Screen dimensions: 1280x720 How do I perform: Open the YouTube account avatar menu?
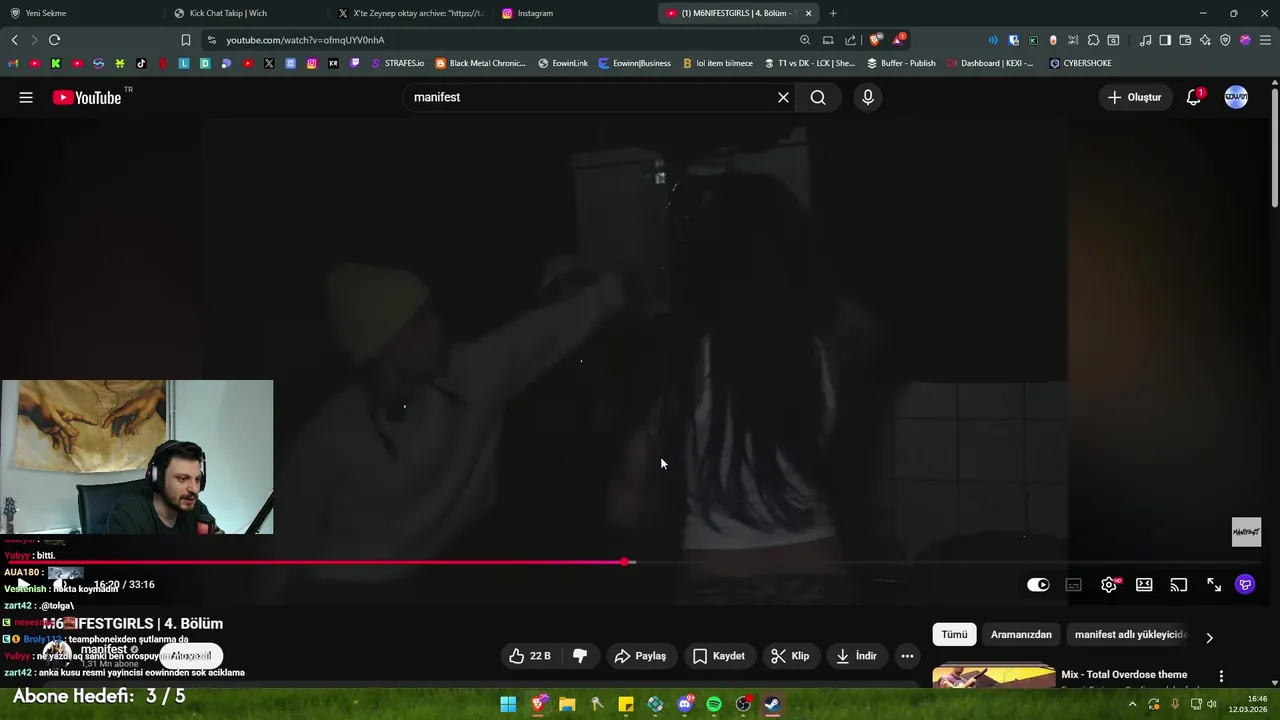click(1236, 97)
